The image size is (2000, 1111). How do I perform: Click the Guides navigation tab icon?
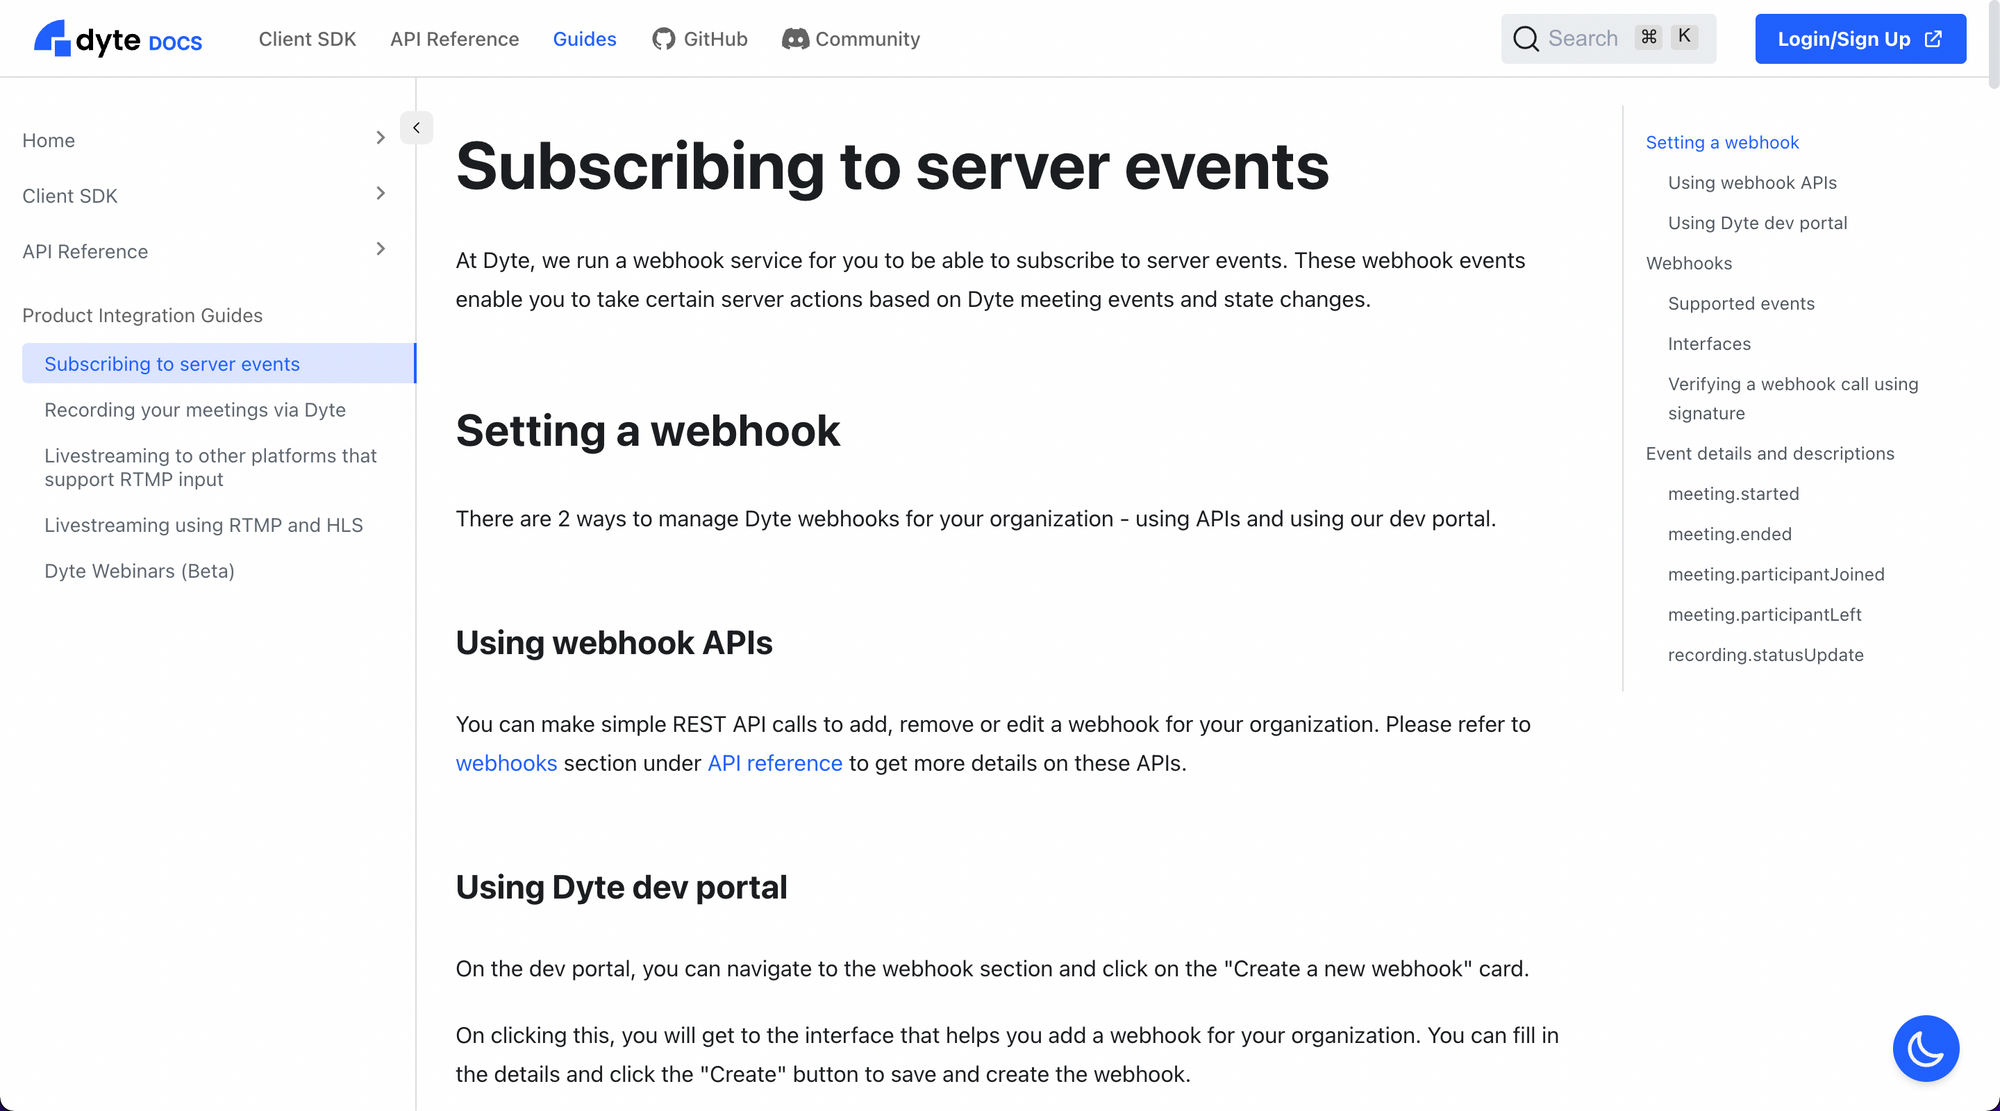click(x=584, y=38)
